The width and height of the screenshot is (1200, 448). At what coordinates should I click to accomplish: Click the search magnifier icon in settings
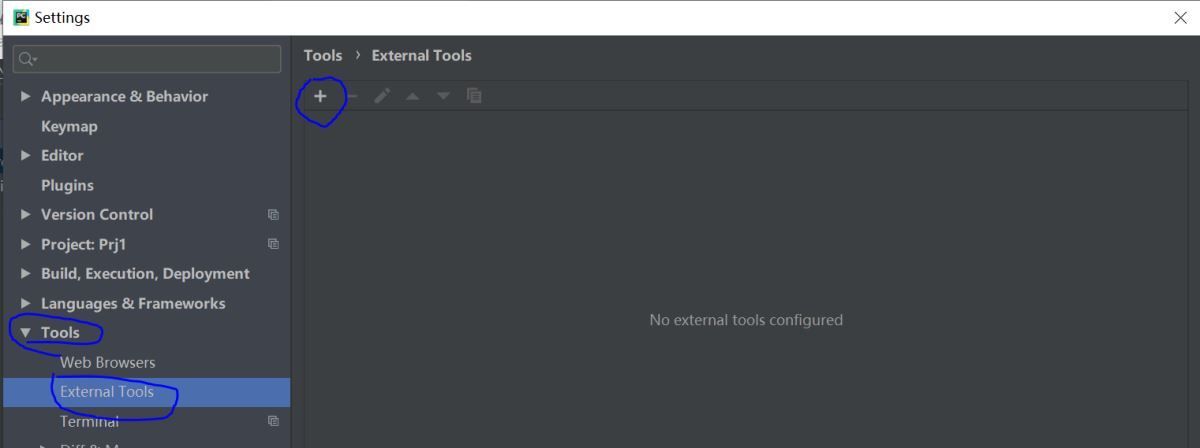coord(27,60)
